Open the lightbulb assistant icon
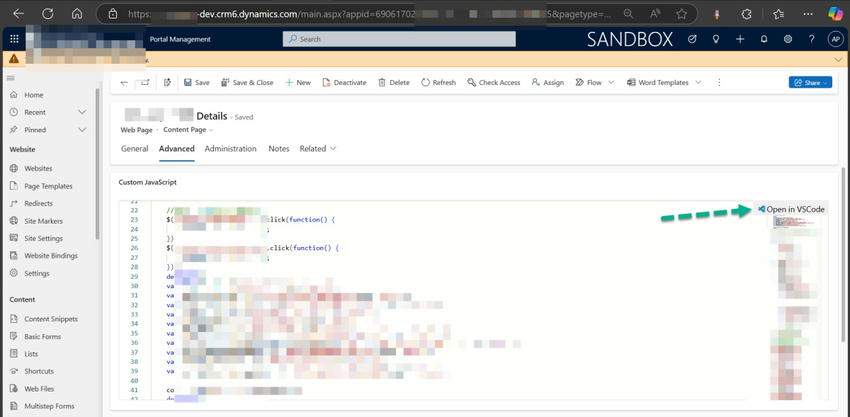The width and height of the screenshot is (850, 417). click(716, 39)
